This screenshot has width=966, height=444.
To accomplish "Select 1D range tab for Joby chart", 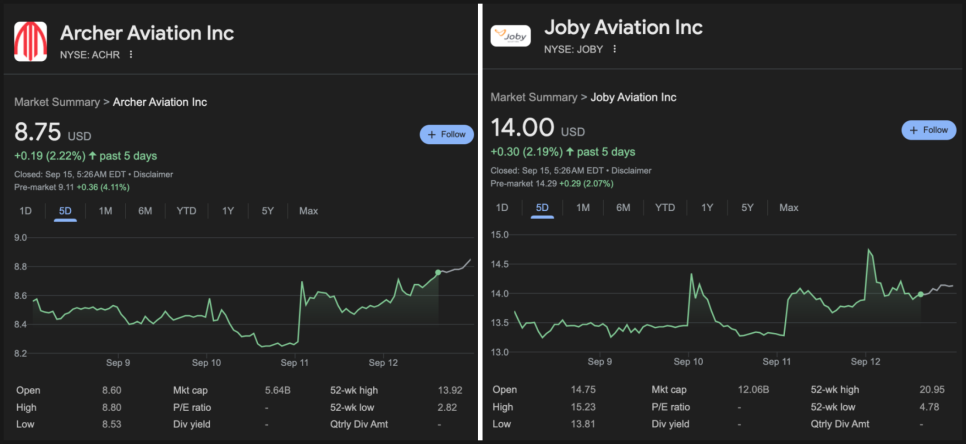I will (x=502, y=208).
